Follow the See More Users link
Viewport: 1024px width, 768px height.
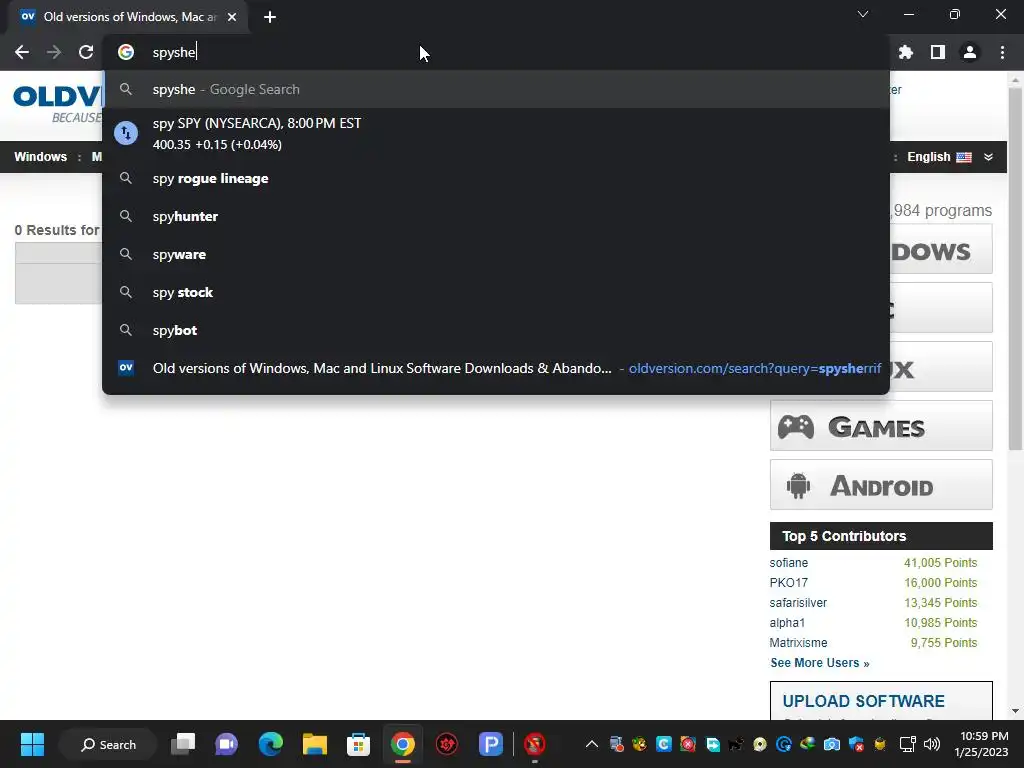(x=820, y=663)
